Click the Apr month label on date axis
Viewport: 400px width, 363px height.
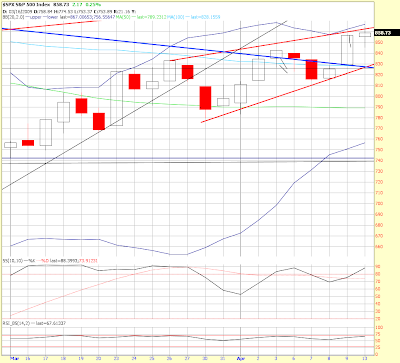241,359
